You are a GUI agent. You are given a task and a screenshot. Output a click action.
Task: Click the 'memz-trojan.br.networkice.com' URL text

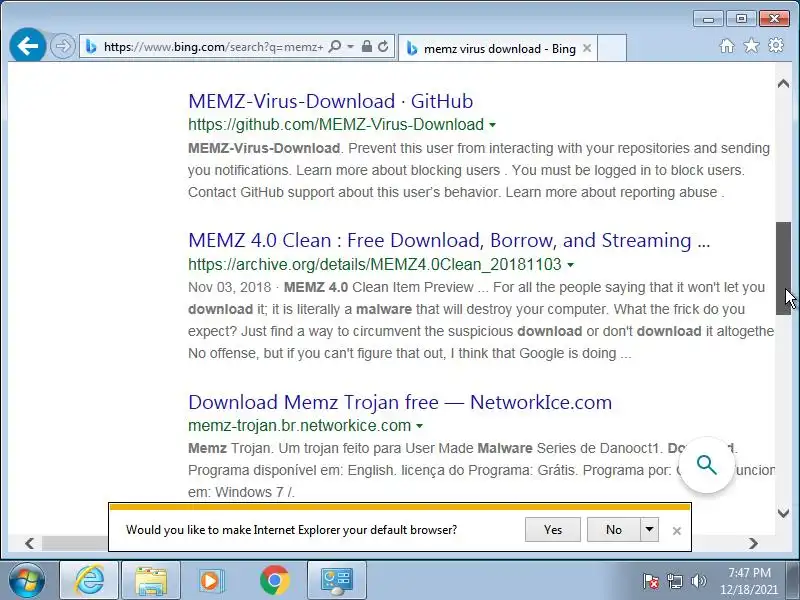point(299,426)
